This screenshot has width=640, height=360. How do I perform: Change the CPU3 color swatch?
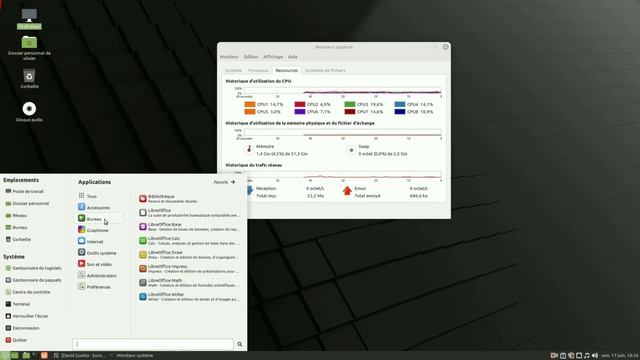coord(350,104)
